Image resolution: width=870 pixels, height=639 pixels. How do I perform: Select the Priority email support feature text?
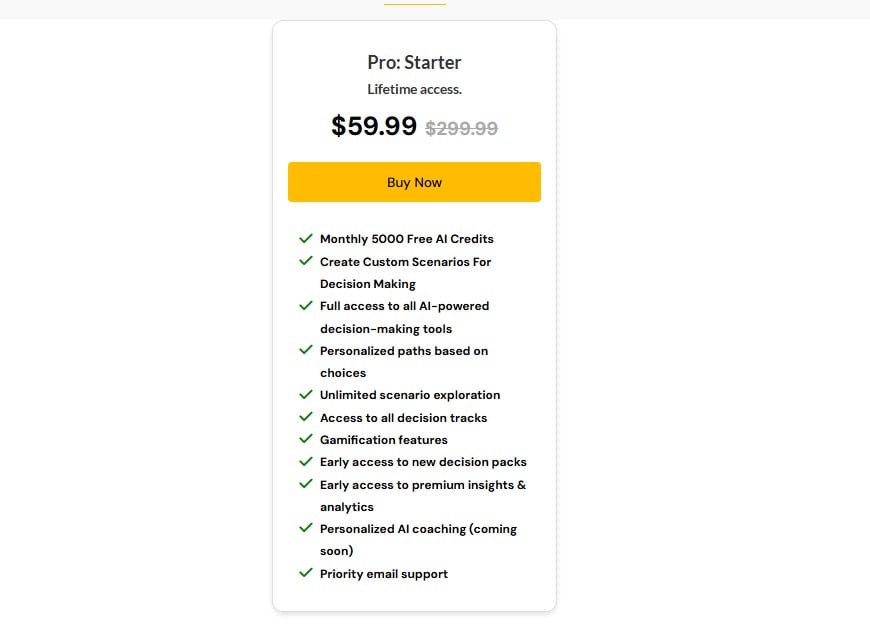click(384, 574)
